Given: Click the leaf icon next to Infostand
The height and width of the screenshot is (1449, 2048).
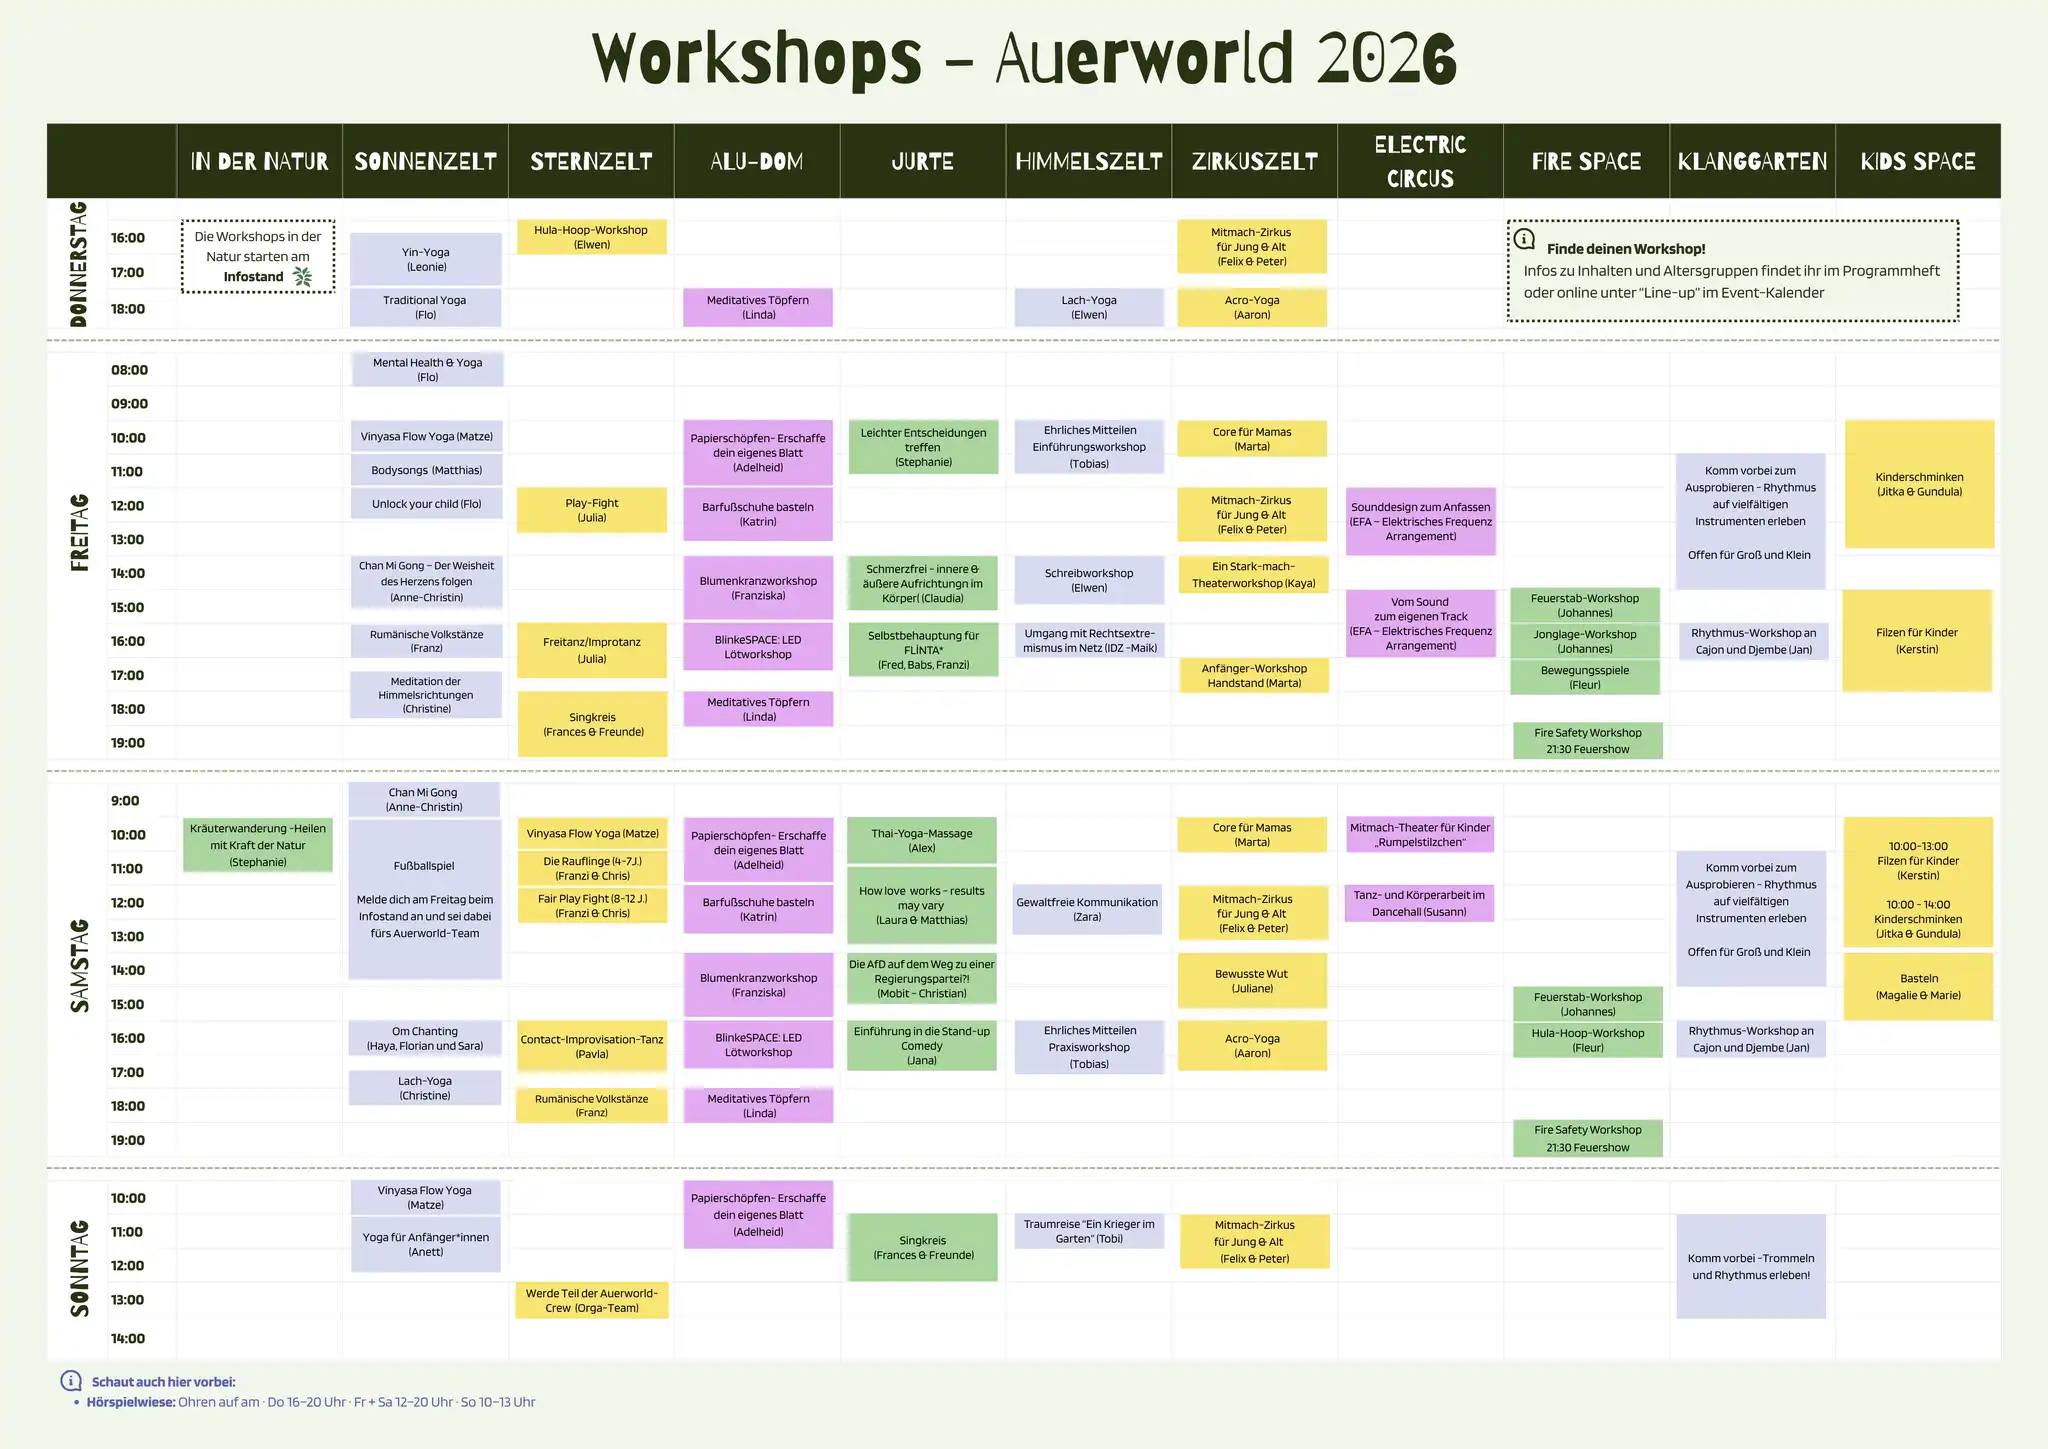Looking at the screenshot, I should (303, 277).
